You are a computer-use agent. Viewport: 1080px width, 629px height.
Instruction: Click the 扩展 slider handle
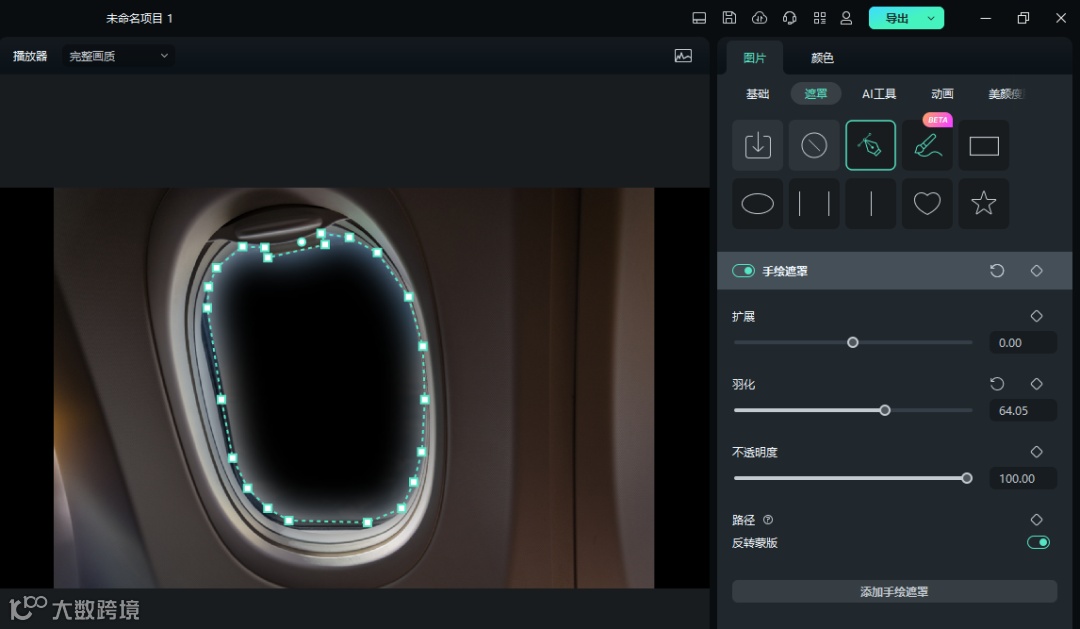[x=853, y=342]
